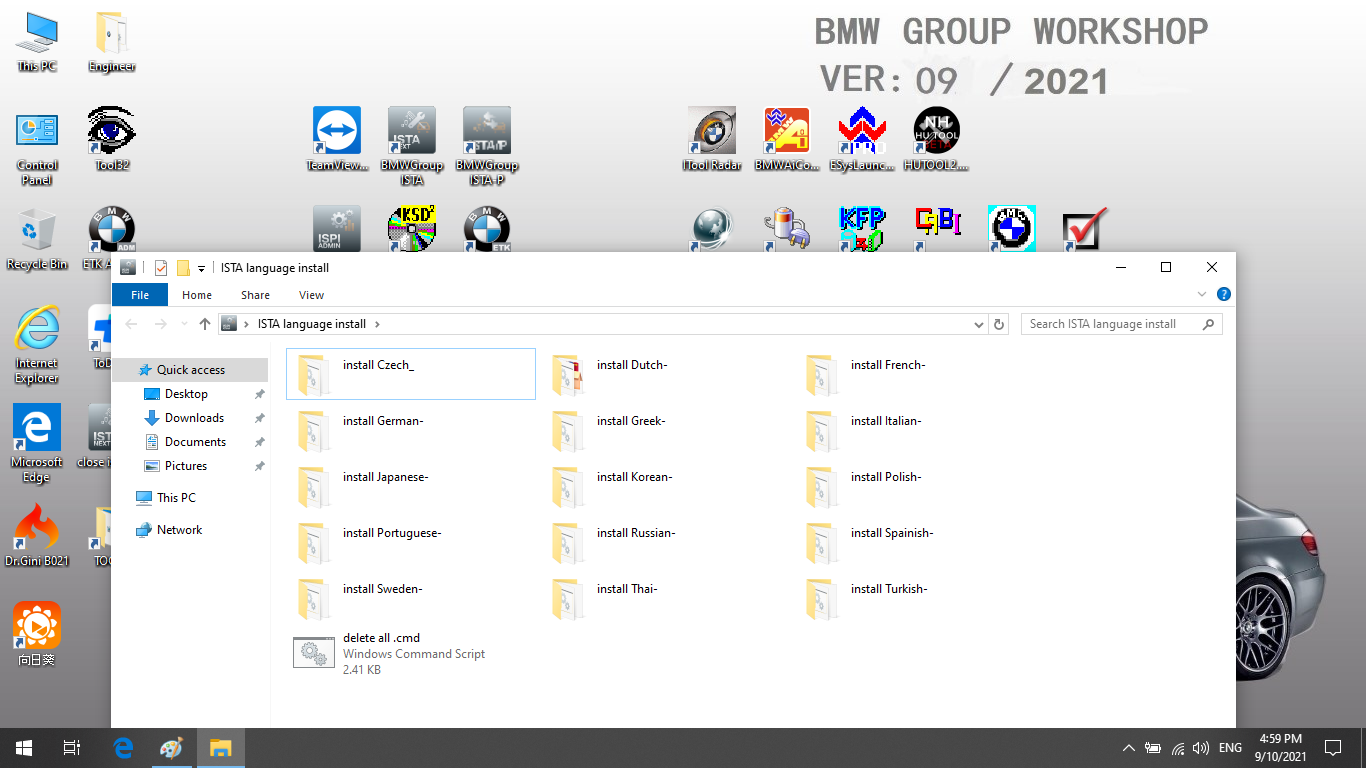Viewport: 1366px width, 768px height.
Task: Switch to the Share ribbon tab
Action: click(x=255, y=295)
